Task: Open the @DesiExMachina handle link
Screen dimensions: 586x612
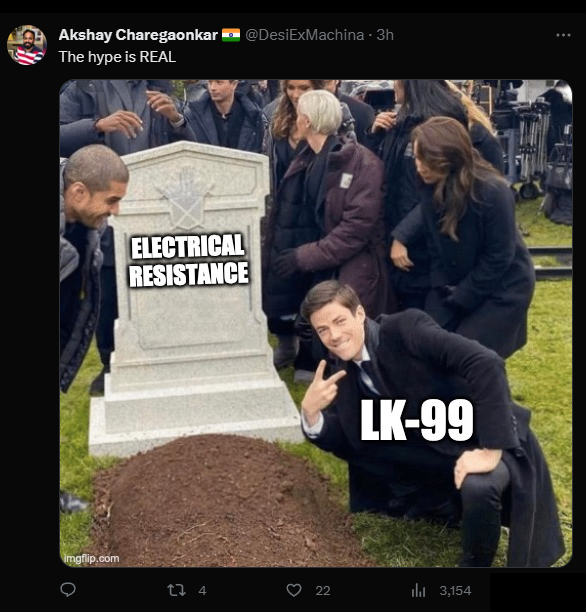Action: pos(305,35)
